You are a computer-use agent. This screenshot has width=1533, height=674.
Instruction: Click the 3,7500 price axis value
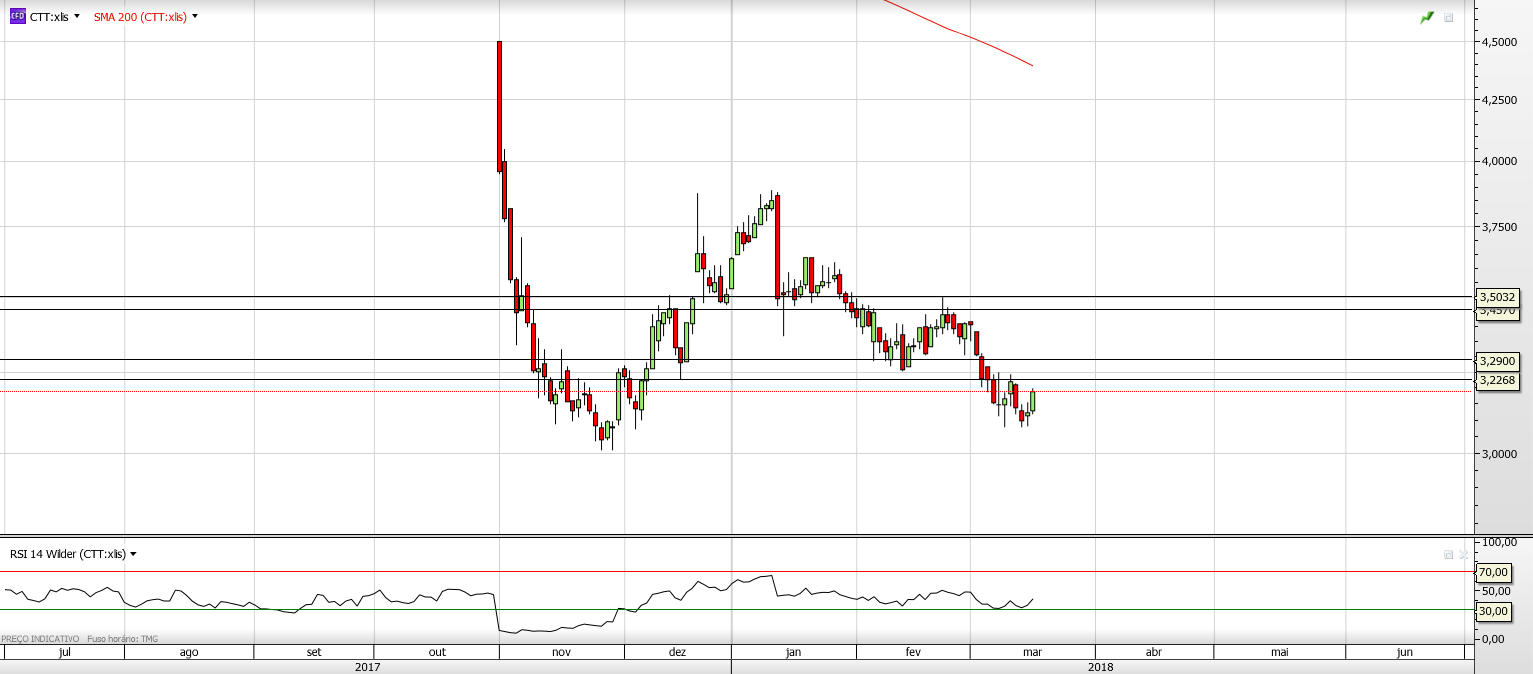click(x=1501, y=227)
